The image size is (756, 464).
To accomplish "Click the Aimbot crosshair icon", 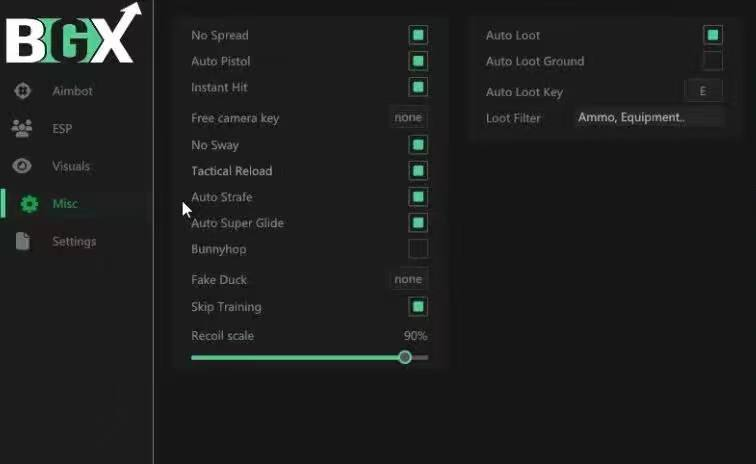I will (x=22, y=91).
